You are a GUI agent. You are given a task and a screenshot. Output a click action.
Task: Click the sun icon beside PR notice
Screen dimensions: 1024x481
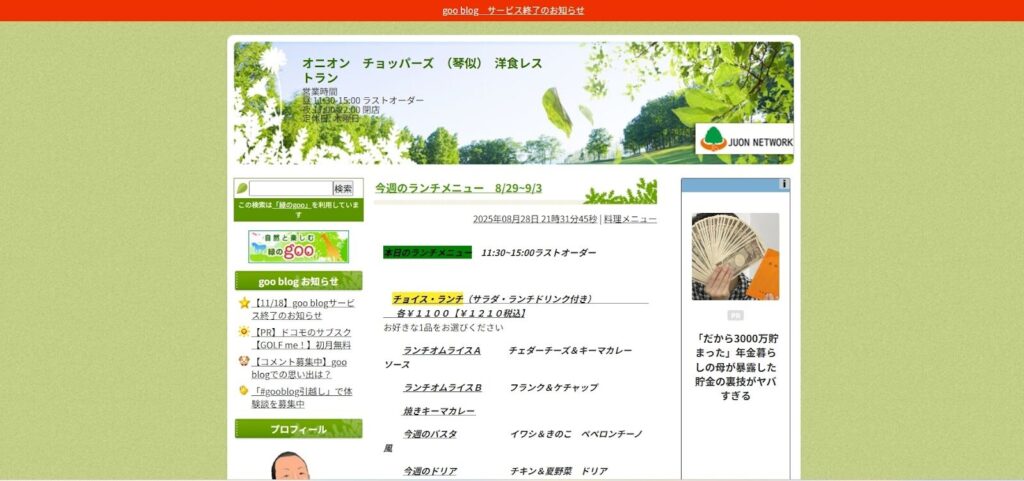(x=244, y=332)
